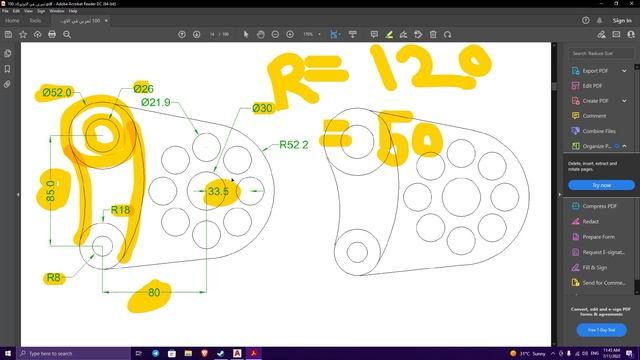This screenshot has height=360, width=640.
Task: Collapse the Organize Pages chevron
Action: click(x=624, y=146)
